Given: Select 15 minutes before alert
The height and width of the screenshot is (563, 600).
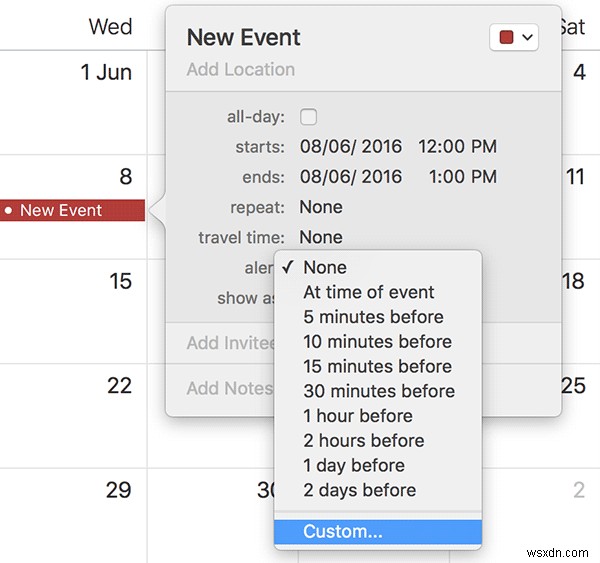Looking at the screenshot, I should (377, 366).
